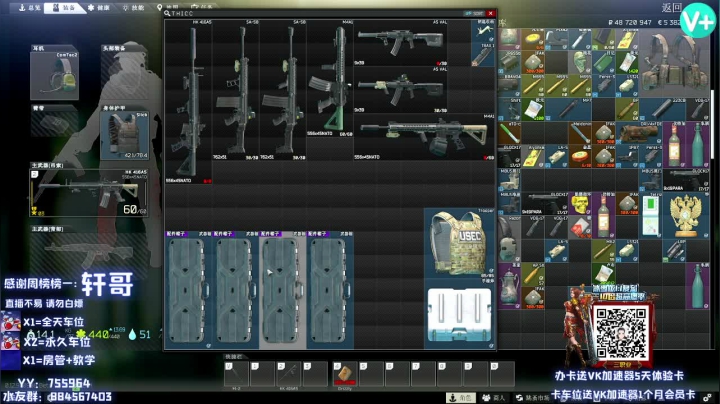Open the 角色 character bottom tab
Image resolution: width=720 pixels, height=404 pixels.
pyautogui.click(x=461, y=398)
